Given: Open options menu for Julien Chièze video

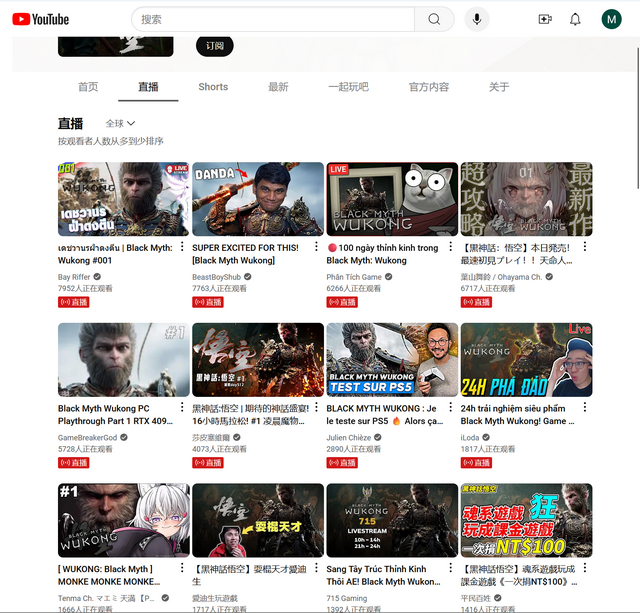Looking at the screenshot, I should pyautogui.click(x=451, y=407).
